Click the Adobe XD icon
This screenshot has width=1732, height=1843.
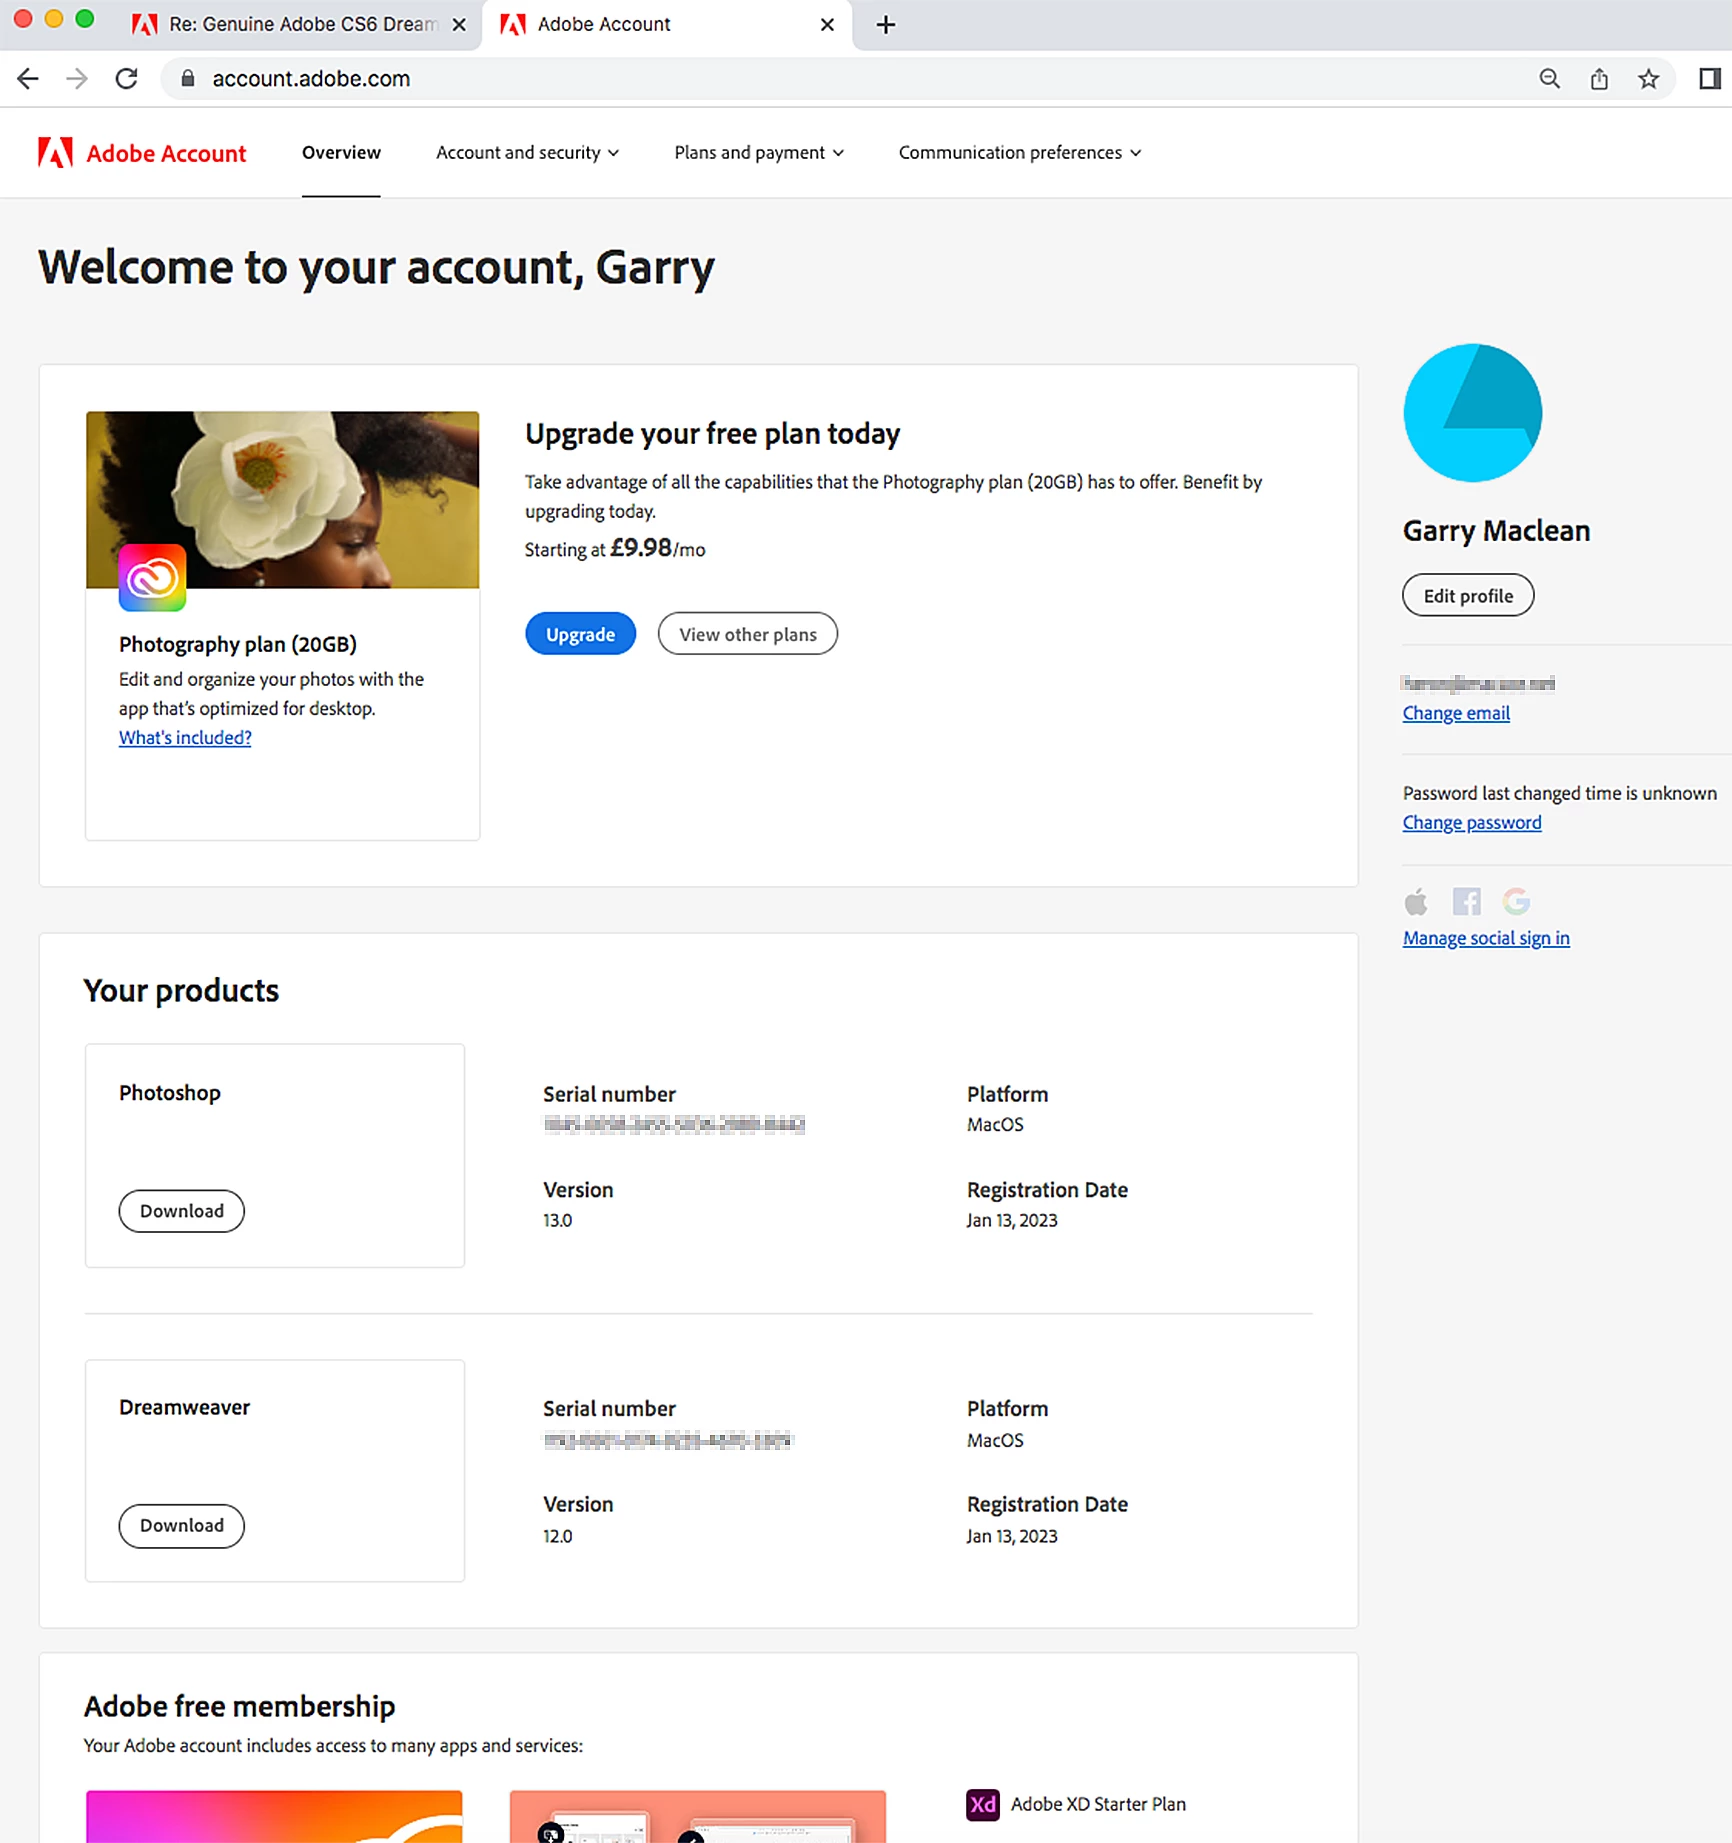[x=983, y=1804]
